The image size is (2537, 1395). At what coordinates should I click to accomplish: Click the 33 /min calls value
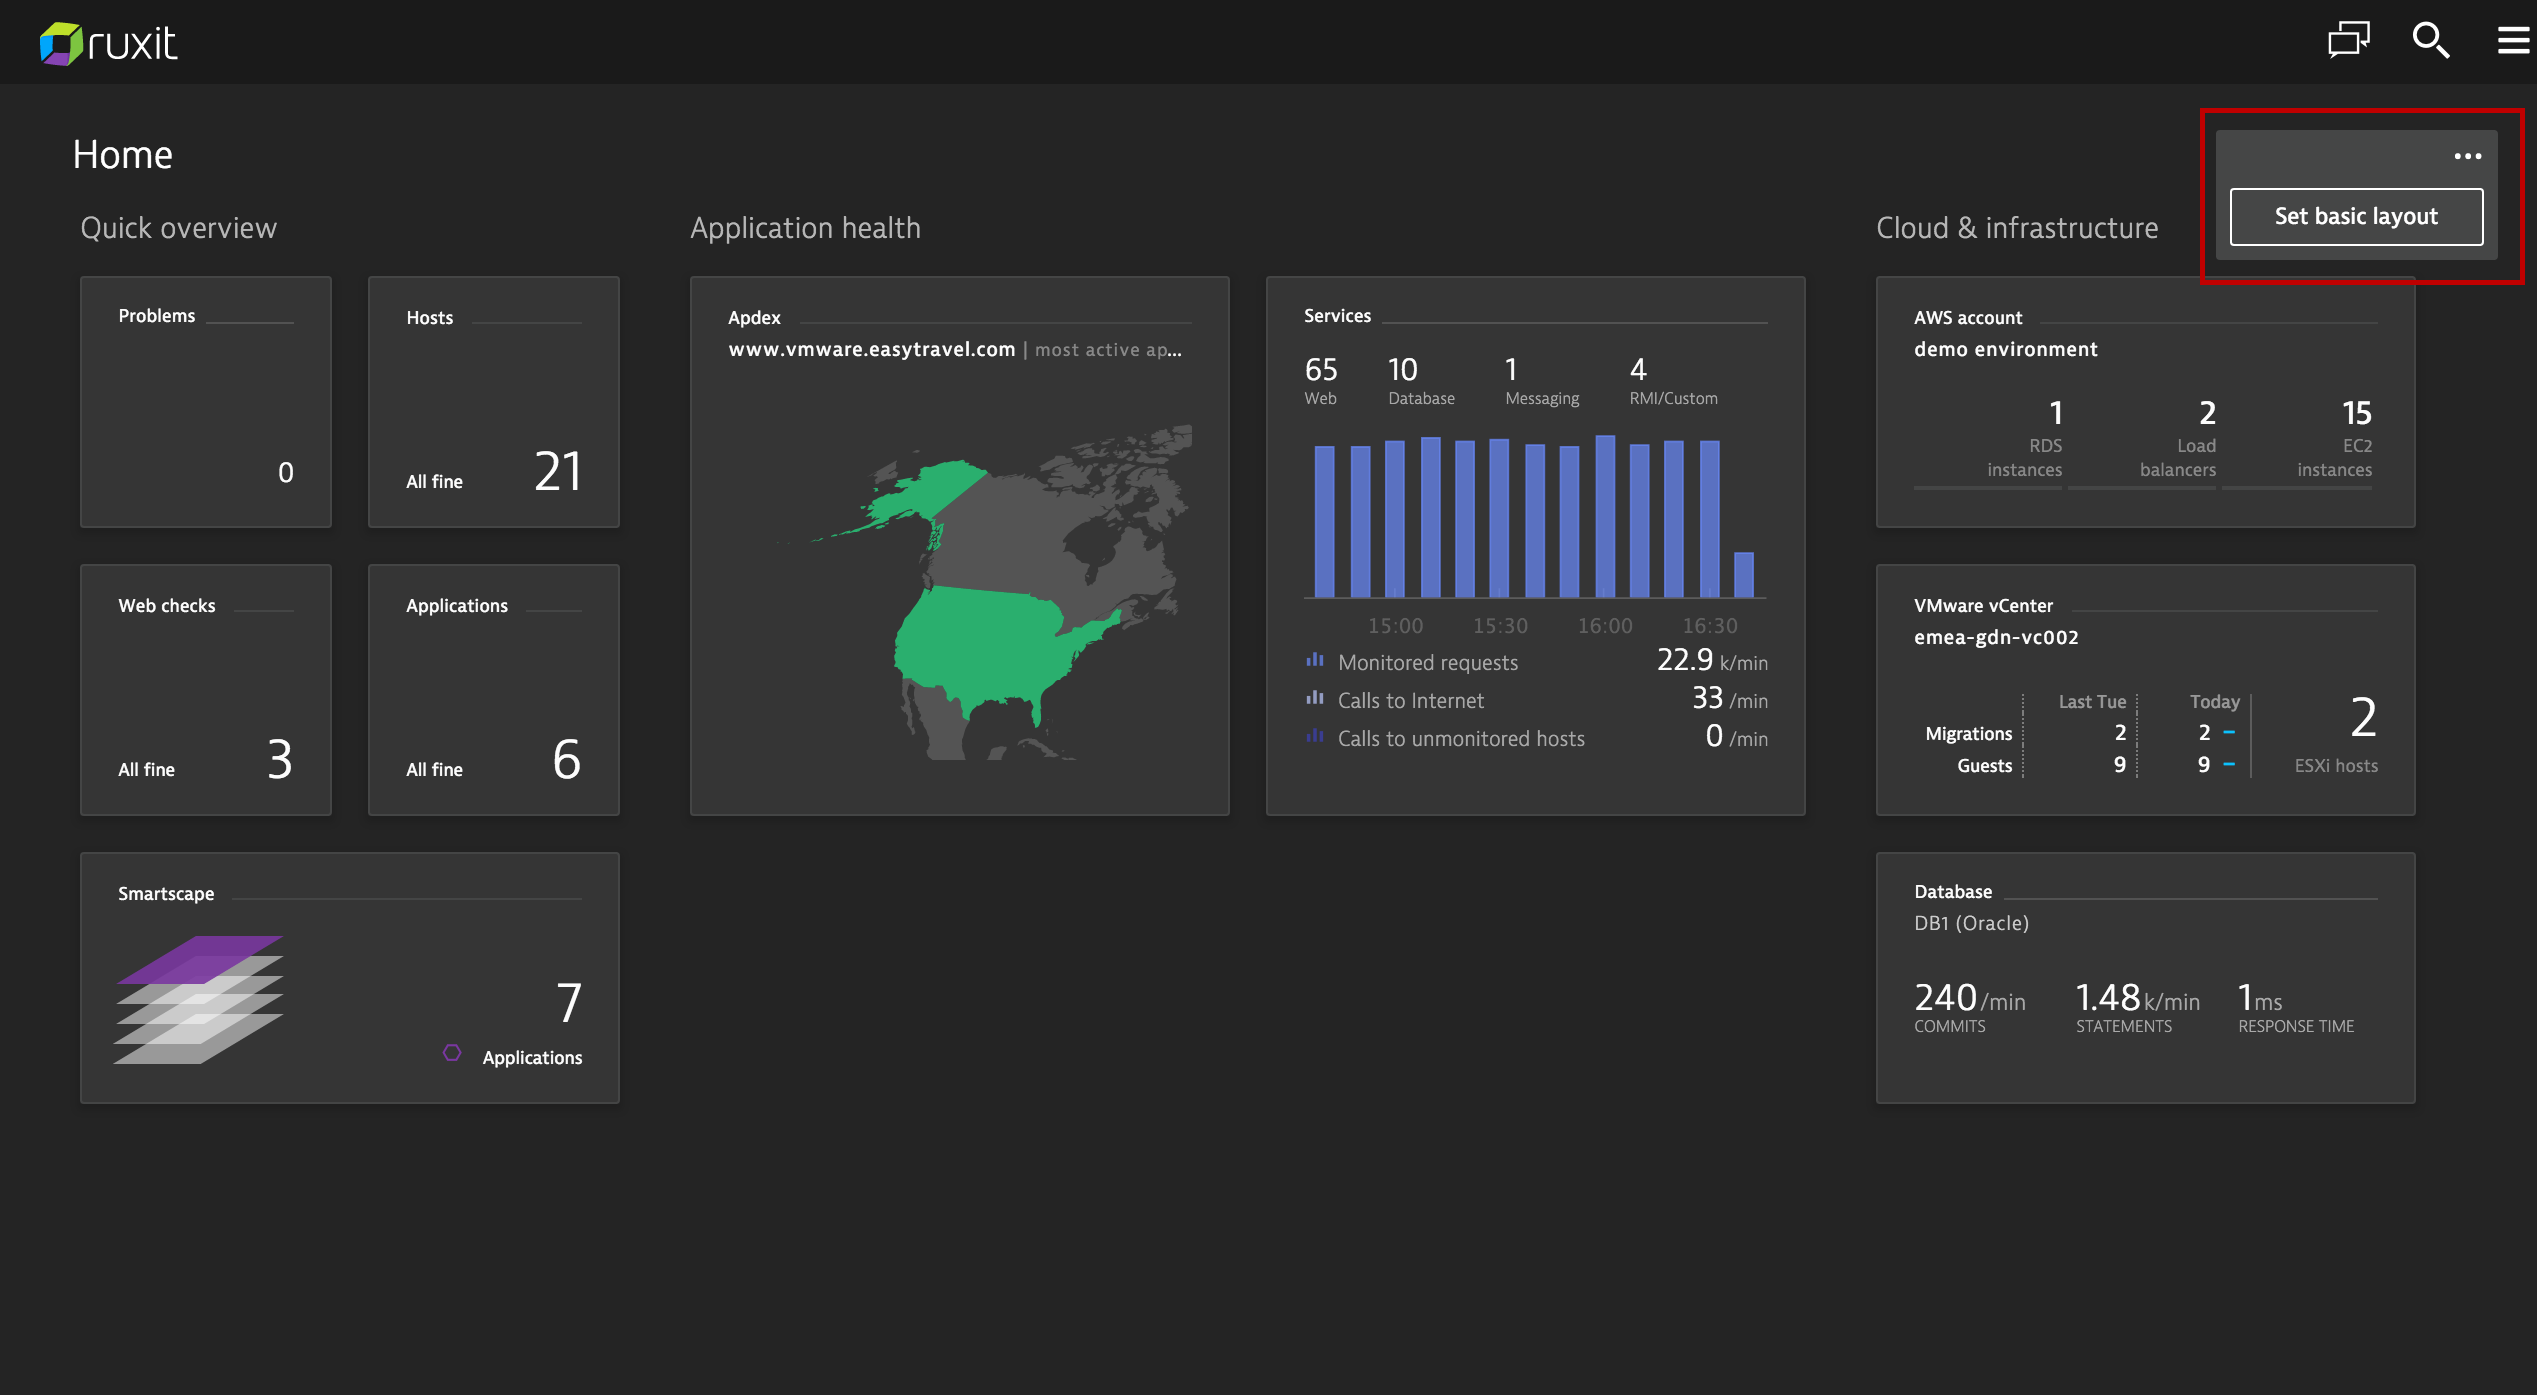(1729, 698)
